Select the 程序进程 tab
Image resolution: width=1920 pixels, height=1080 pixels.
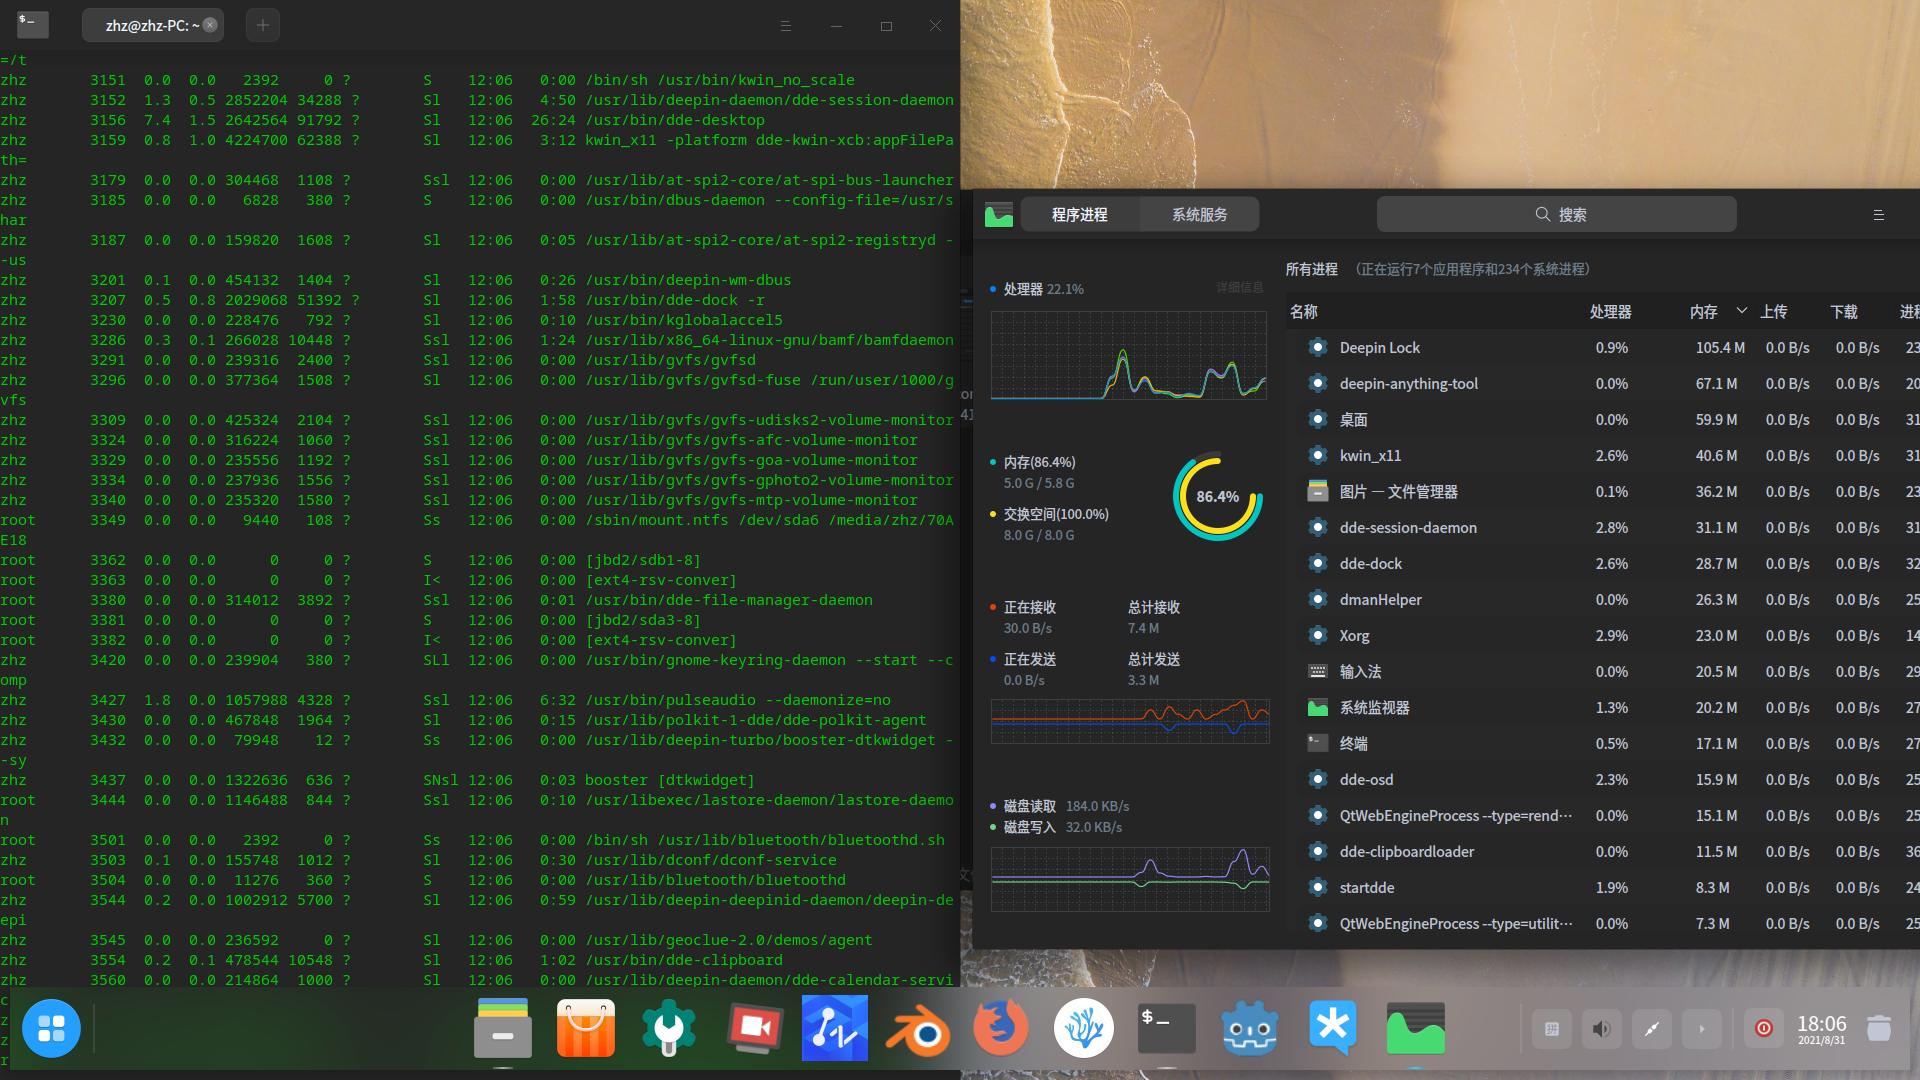(x=1079, y=215)
